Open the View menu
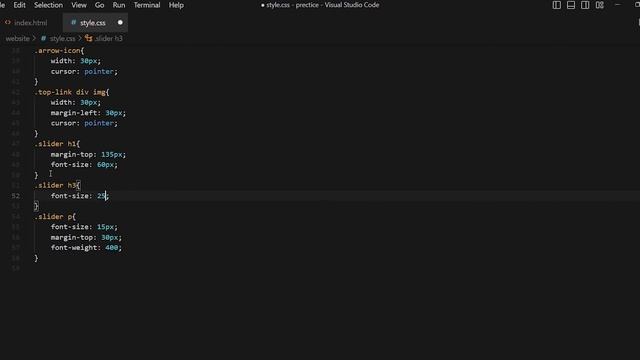The width and height of the screenshot is (640, 360). pyautogui.click(x=79, y=5)
